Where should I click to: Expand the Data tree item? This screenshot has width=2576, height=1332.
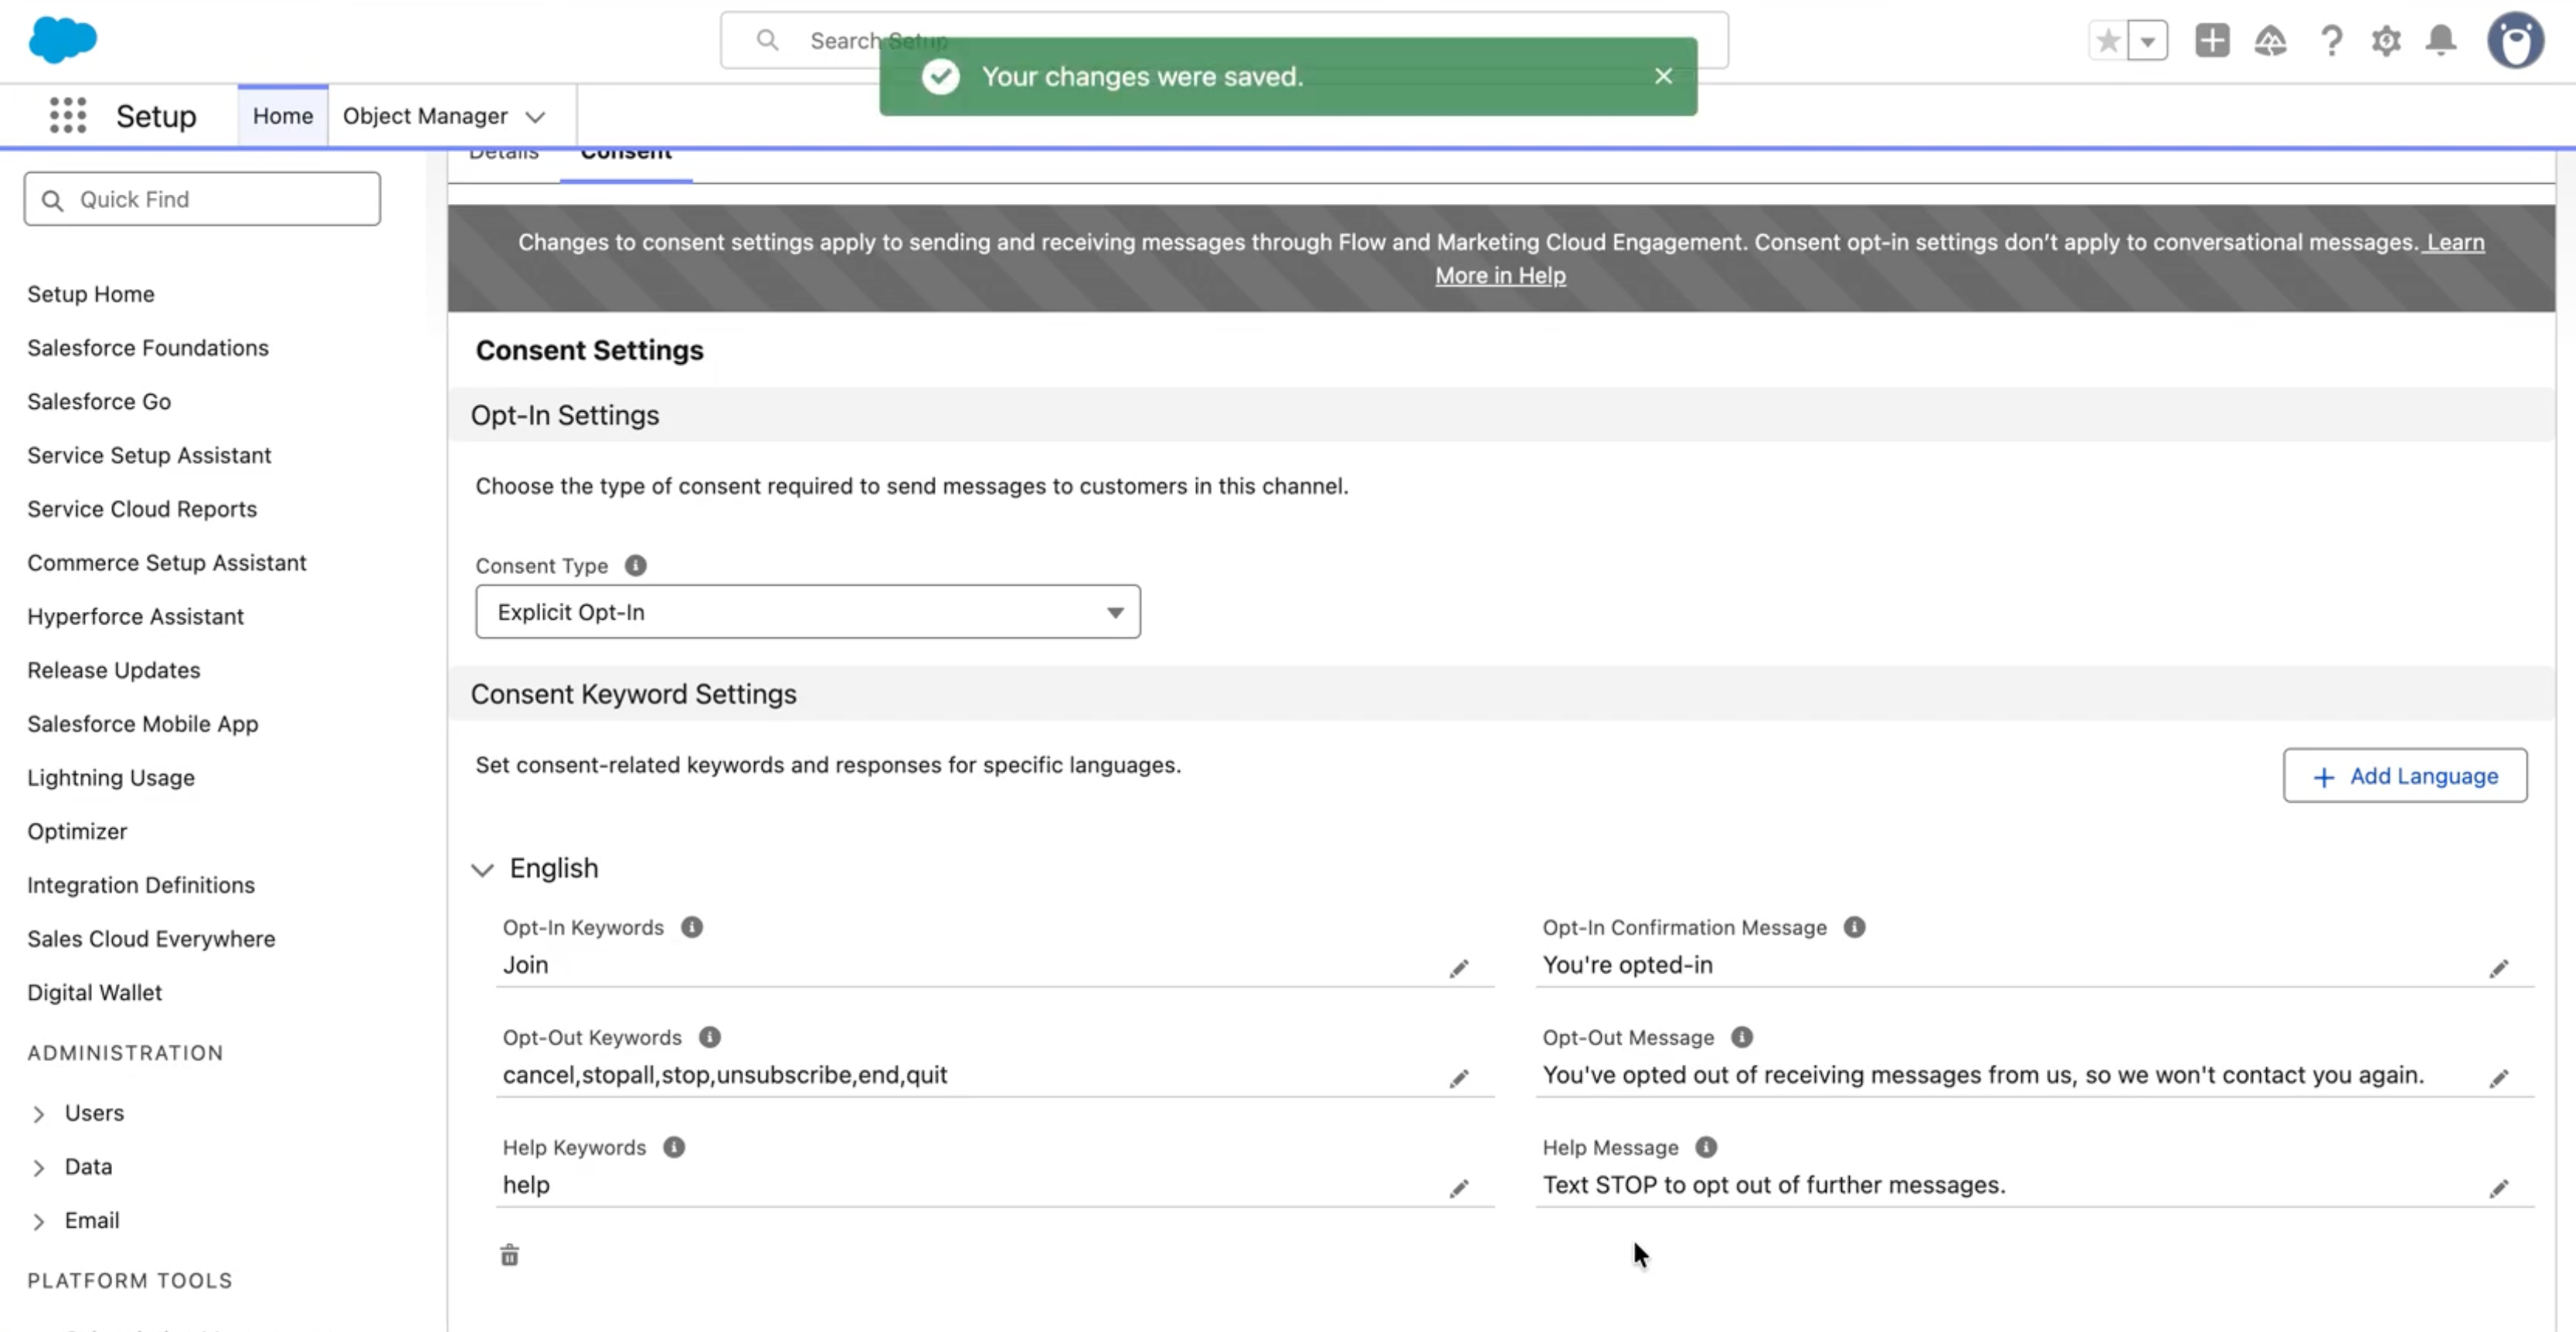coord(38,1168)
